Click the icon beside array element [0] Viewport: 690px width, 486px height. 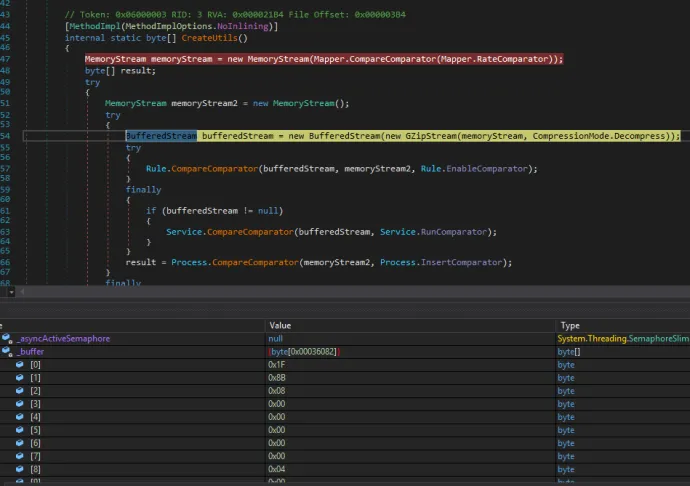pos(20,364)
